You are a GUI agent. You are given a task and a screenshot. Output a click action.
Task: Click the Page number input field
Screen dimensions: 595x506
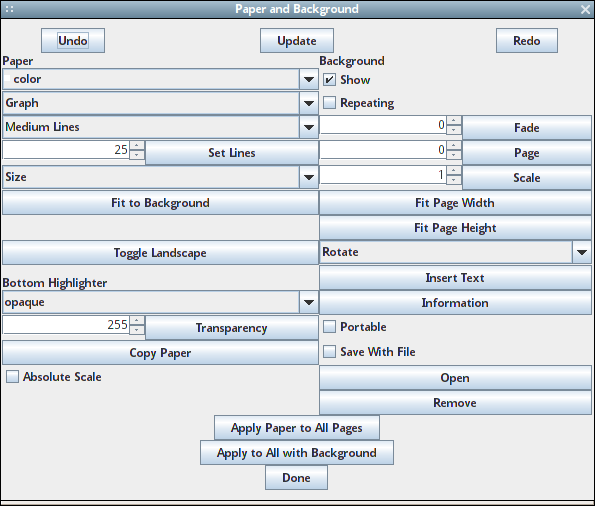[383, 150]
